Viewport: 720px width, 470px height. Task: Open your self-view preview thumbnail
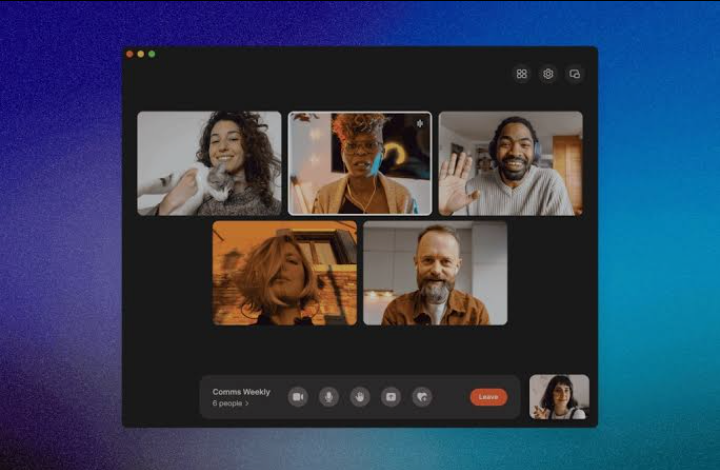[x=559, y=397]
